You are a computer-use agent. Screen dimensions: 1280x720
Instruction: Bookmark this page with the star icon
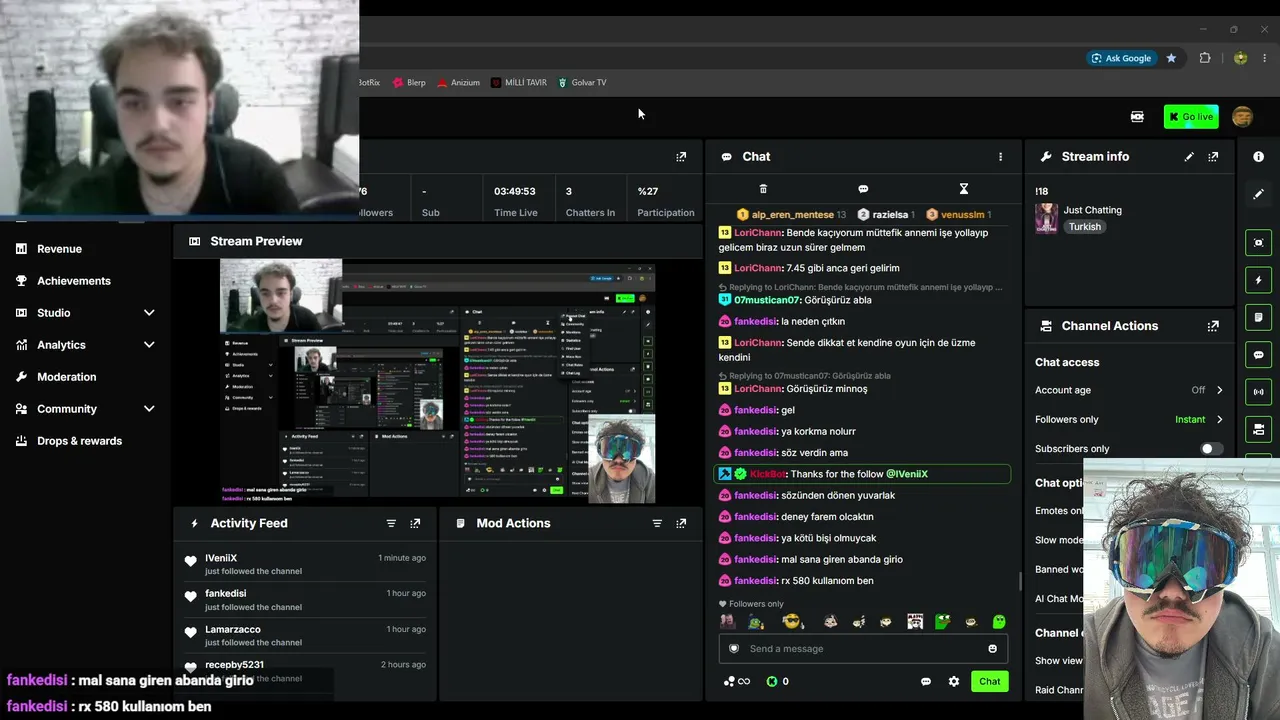pos(1171,58)
